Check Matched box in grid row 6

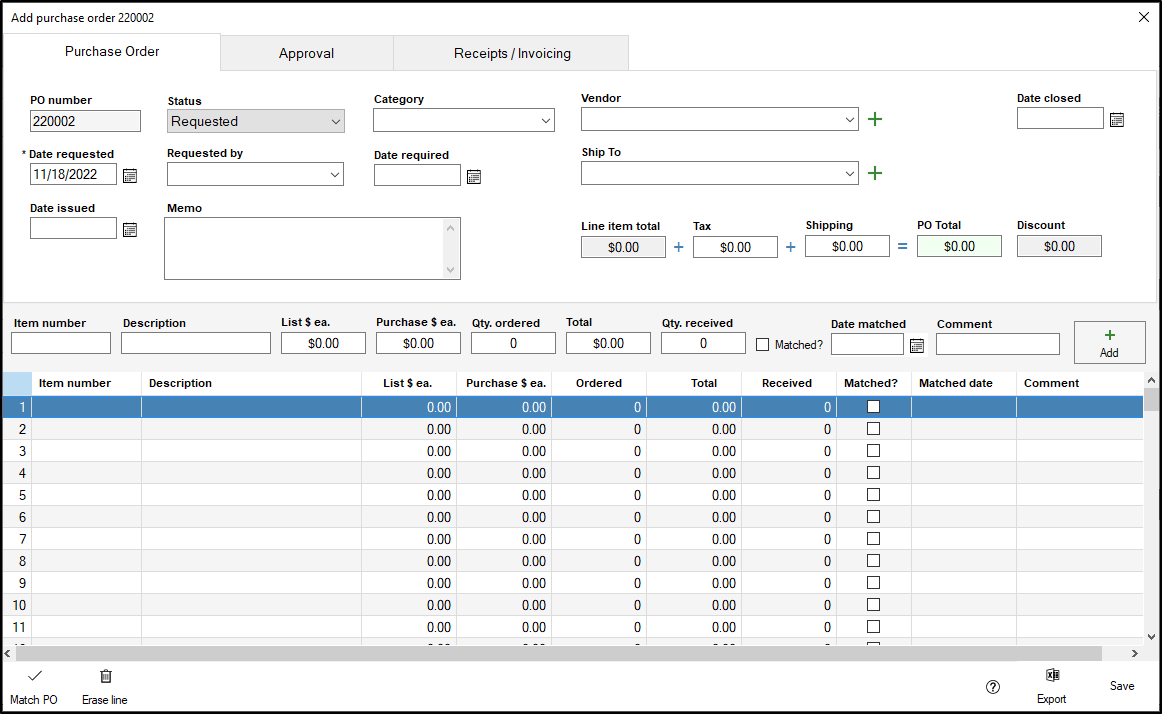point(874,517)
